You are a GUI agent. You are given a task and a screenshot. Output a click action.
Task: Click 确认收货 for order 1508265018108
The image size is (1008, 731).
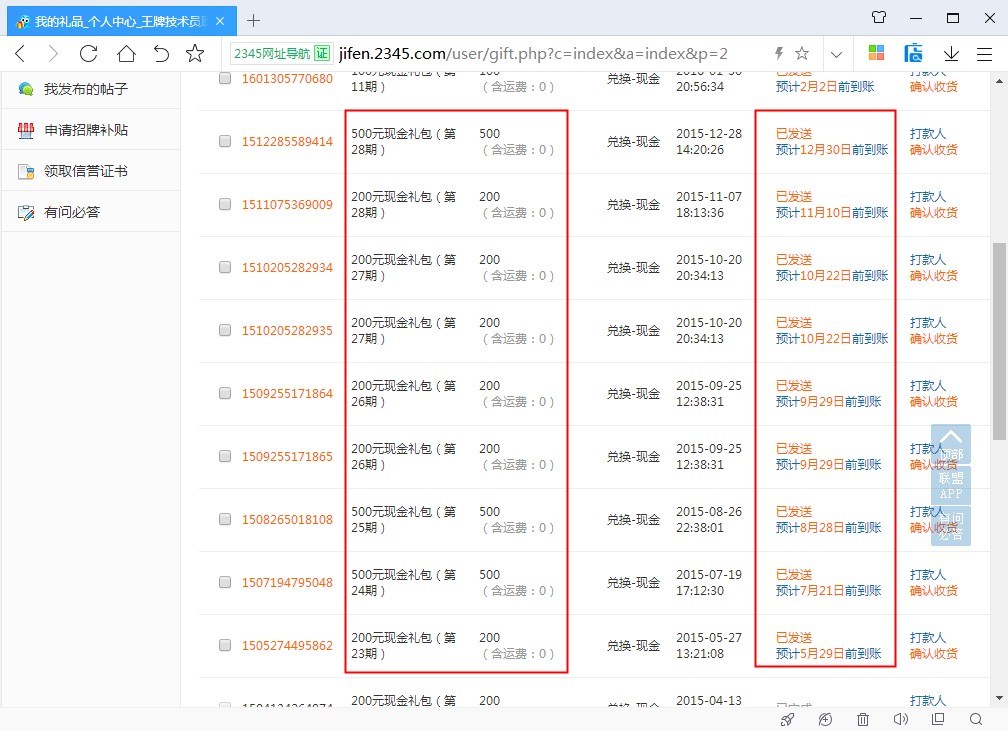pyautogui.click(x=933, y=528)
